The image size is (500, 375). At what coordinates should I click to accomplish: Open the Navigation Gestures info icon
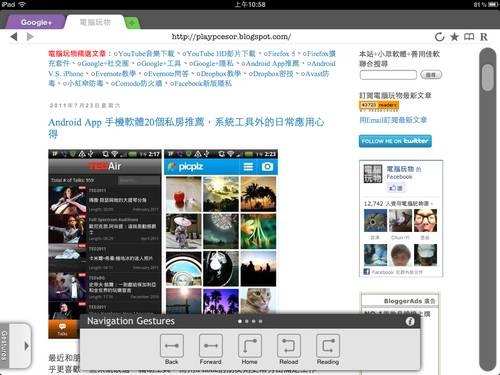click(x=410, y=321)
